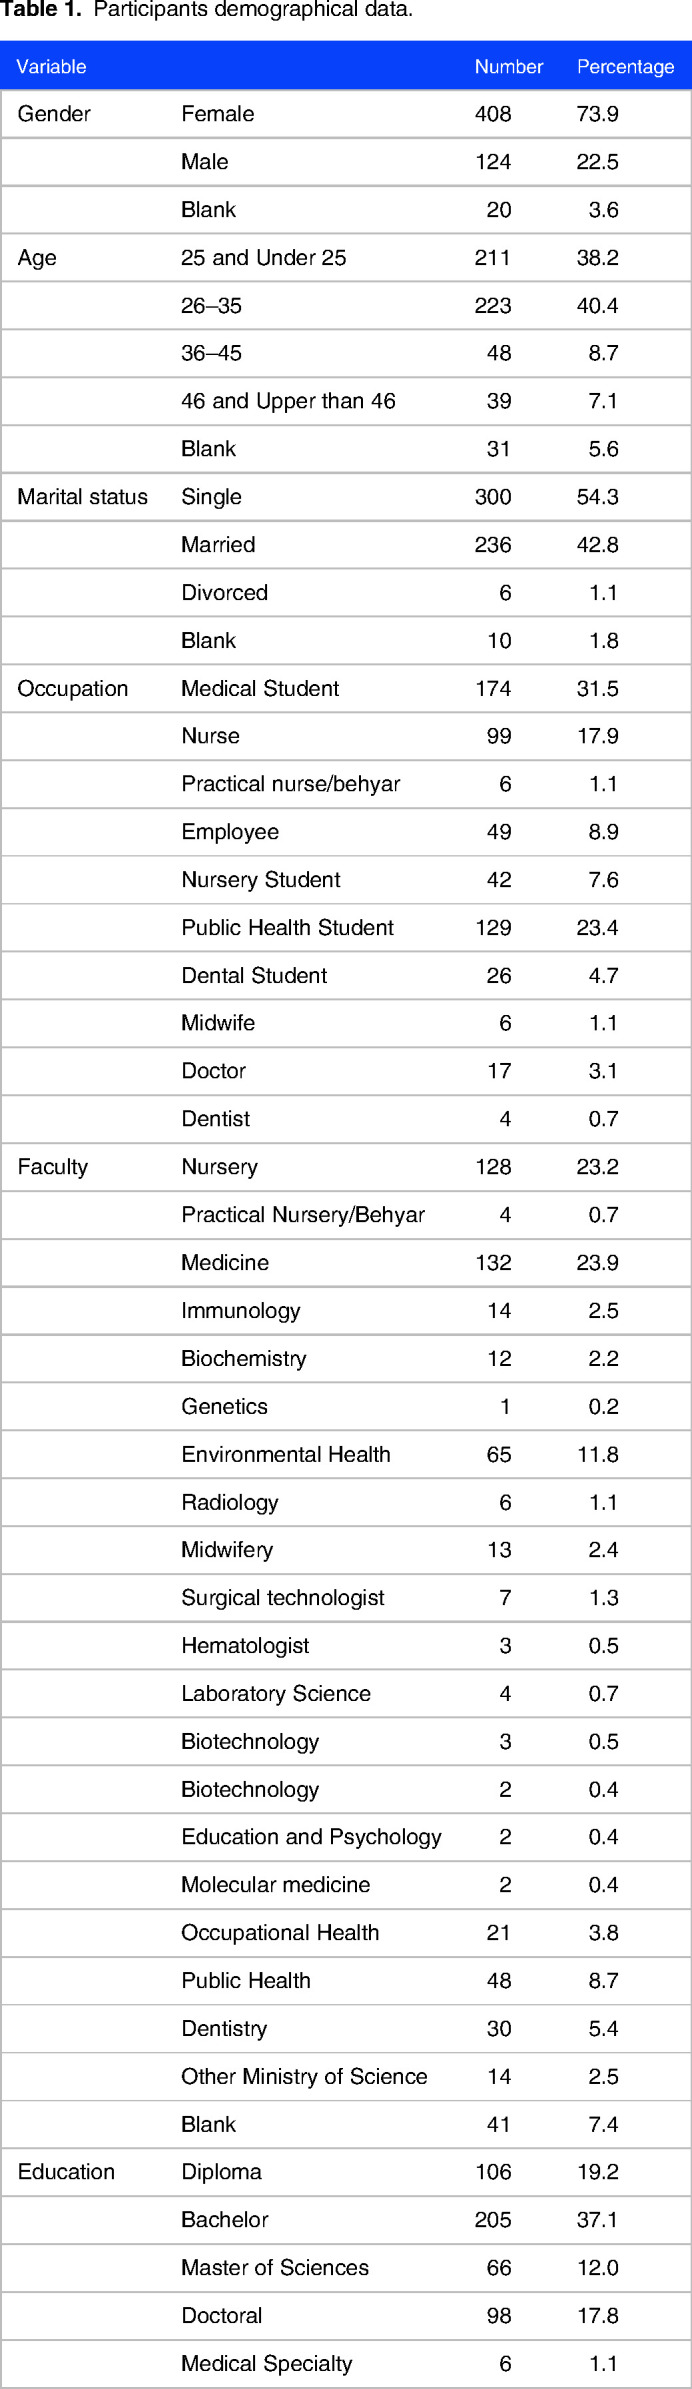
Task: Select the Environmental Health faculty row
Action: 346,1455
